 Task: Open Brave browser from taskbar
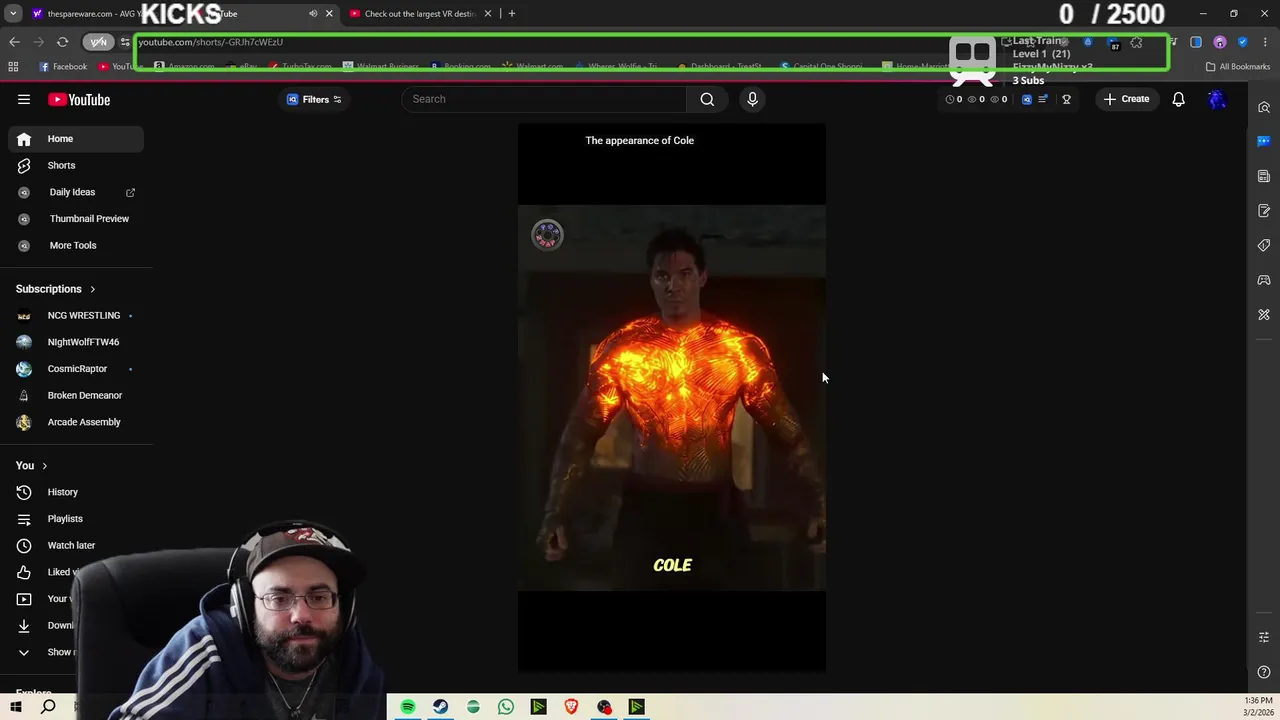click(x=571, y=707)
